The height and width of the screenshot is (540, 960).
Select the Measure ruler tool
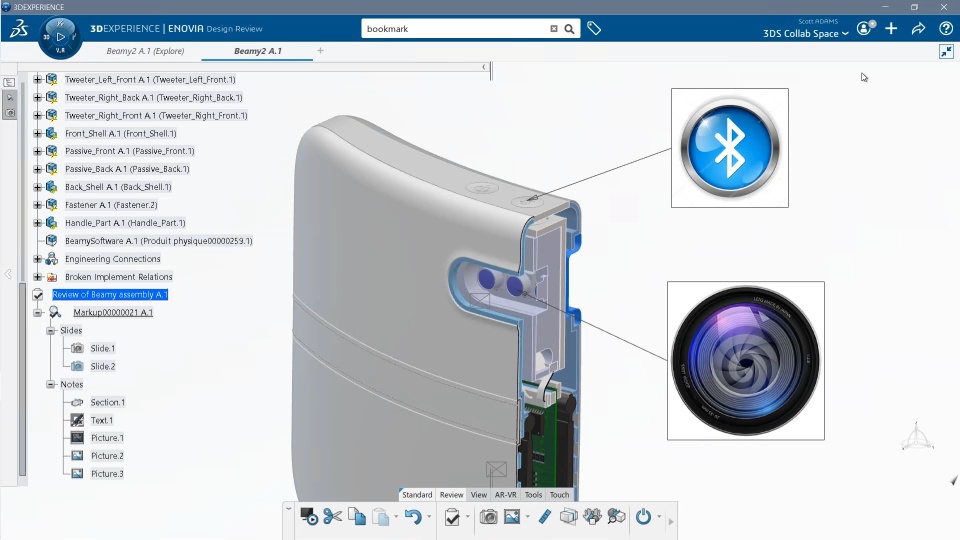[x=544, y=517]
